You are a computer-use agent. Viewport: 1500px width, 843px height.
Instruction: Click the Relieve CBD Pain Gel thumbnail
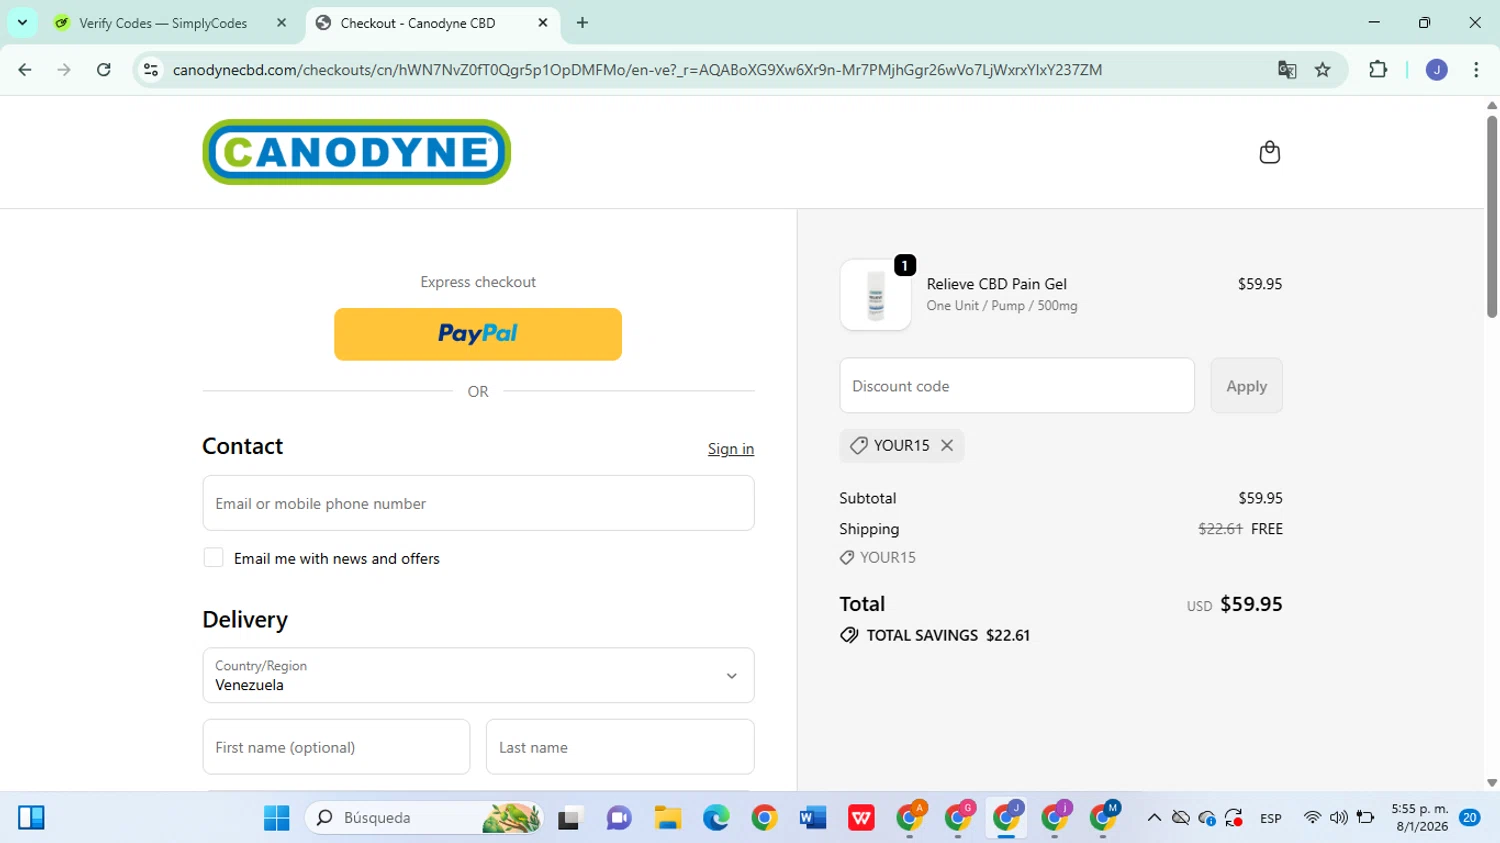875,295
